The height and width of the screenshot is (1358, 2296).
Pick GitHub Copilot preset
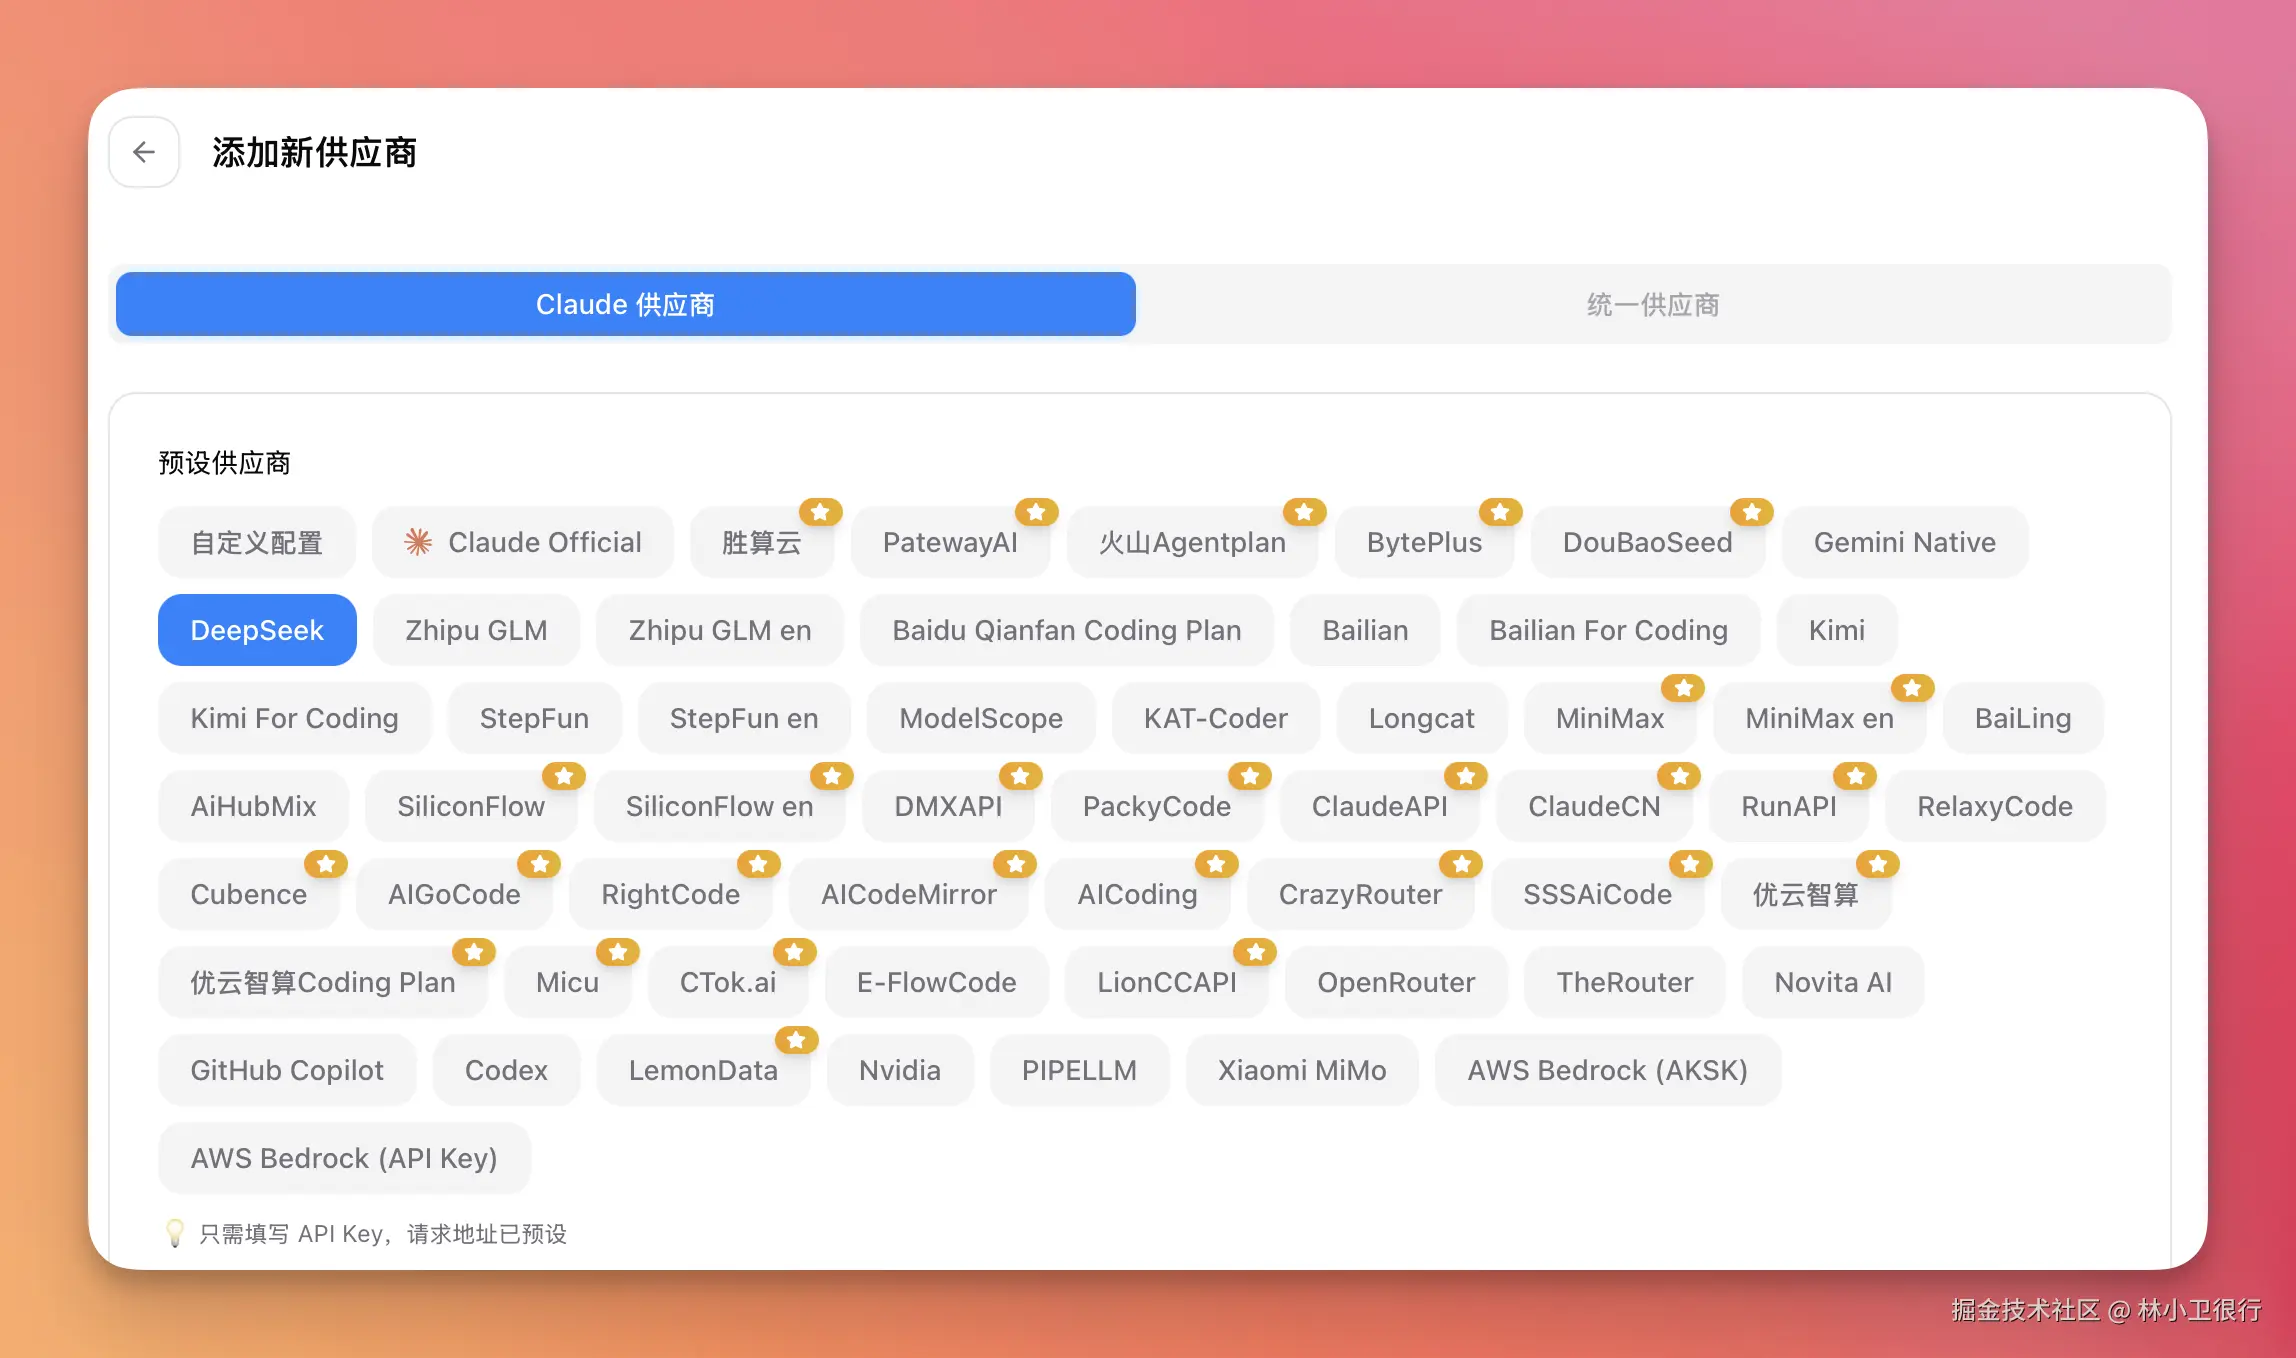coord(287,1070)
